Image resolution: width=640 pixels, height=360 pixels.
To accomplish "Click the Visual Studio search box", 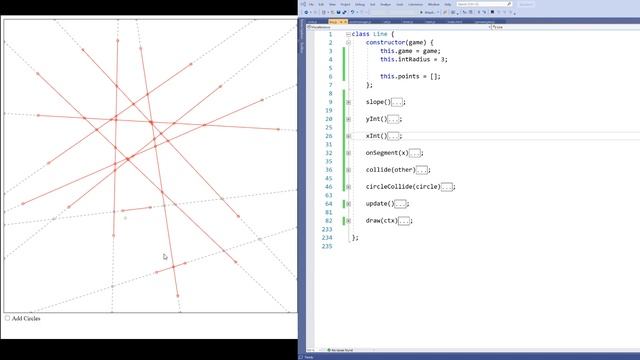I will [x=484, y=4].
